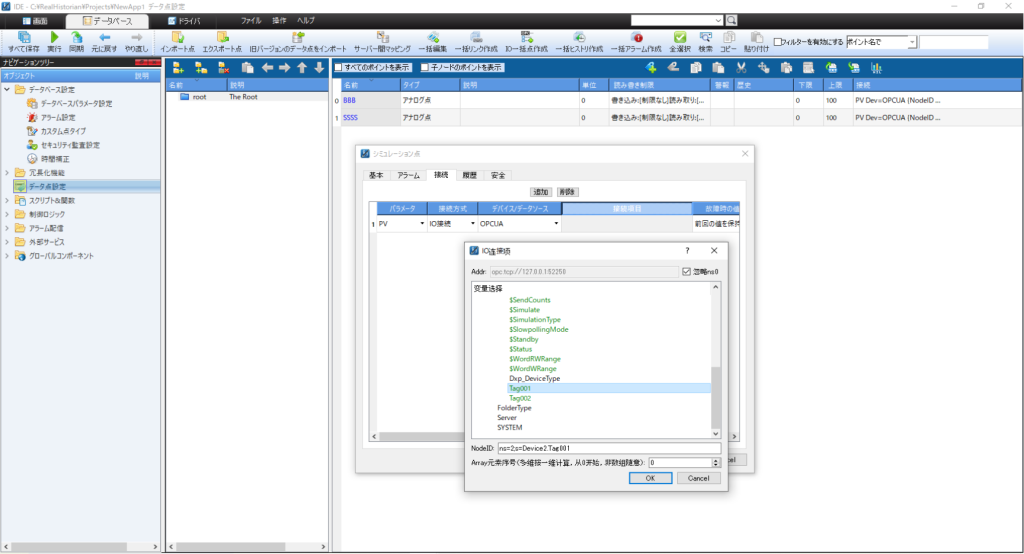Enable すべてのポイントを表示 checkbox
This screenshot has height=554, width=1024.
tap(339, 68)
